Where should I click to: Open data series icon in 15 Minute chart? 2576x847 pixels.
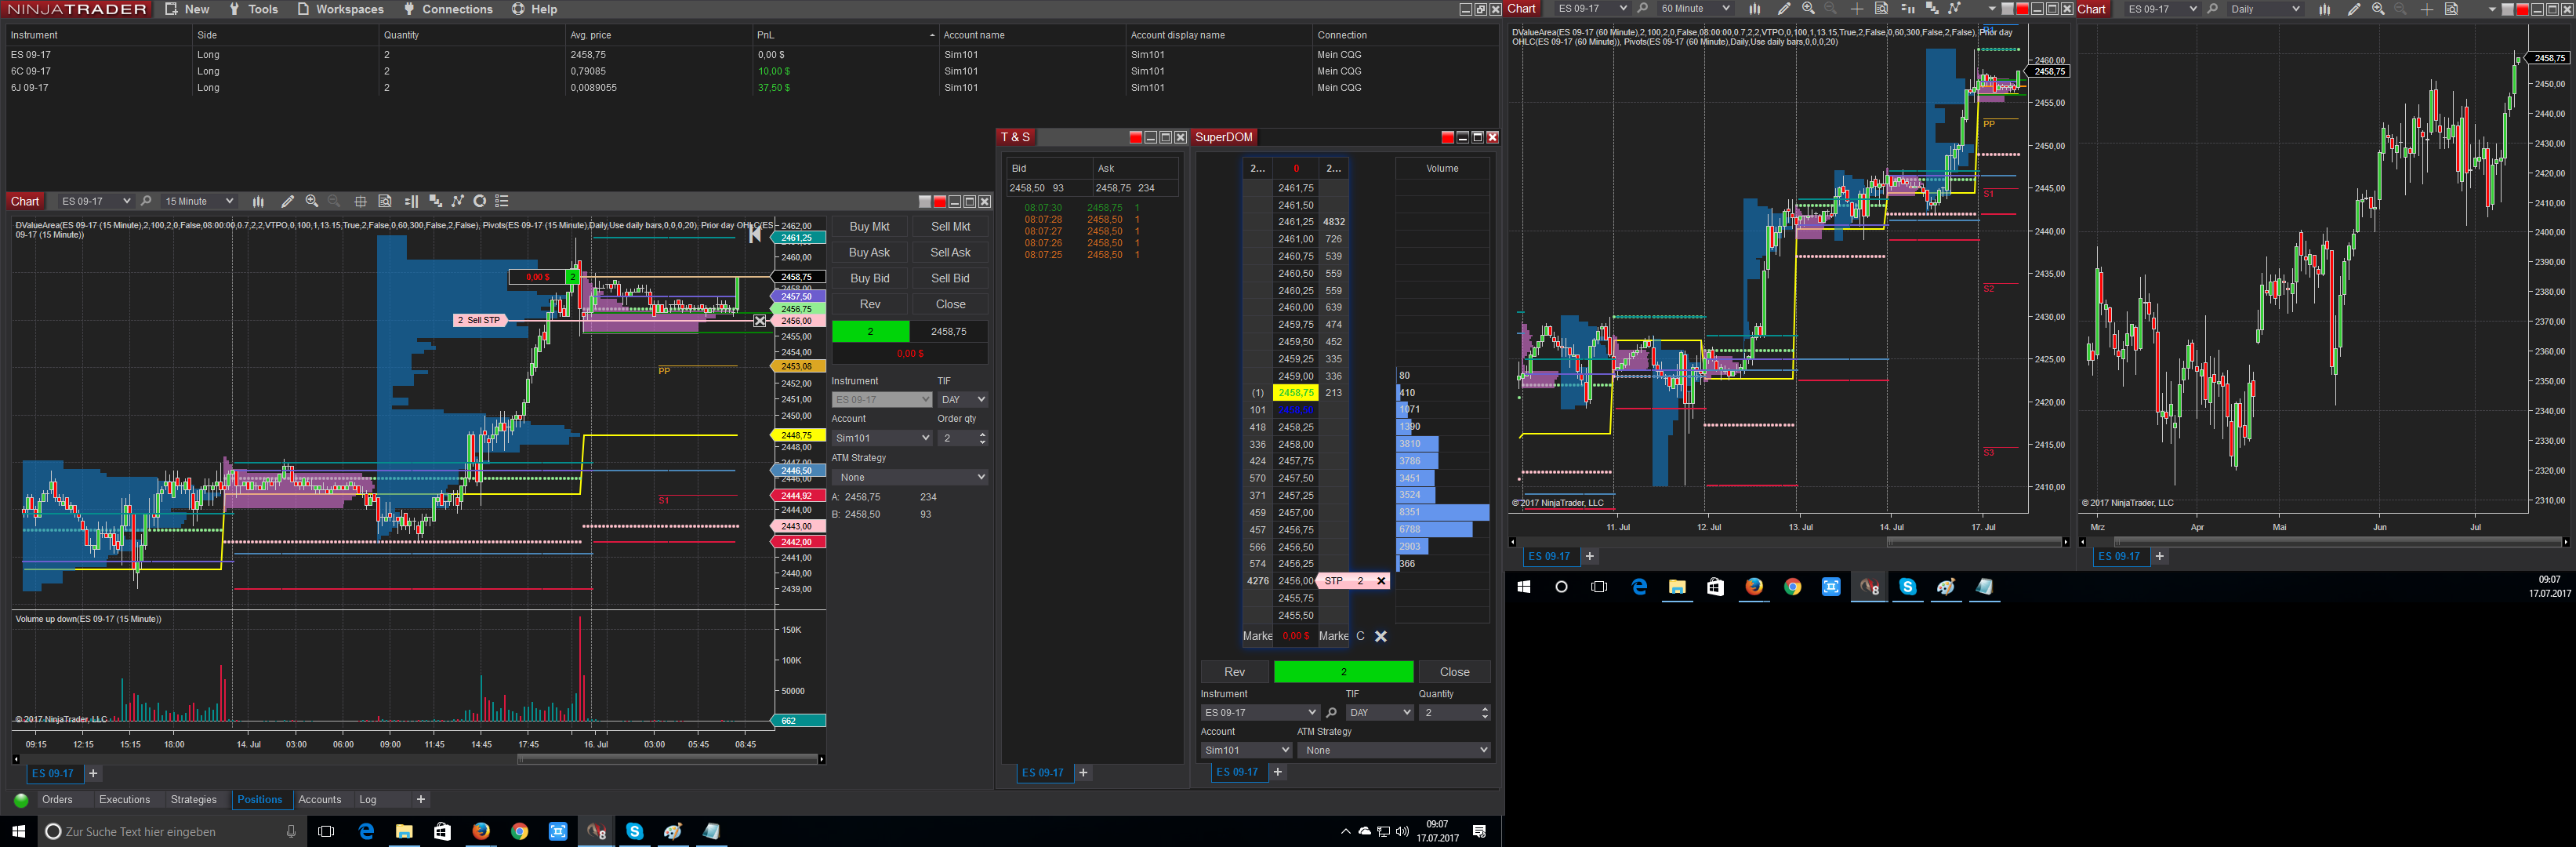(x=435, y=201)
